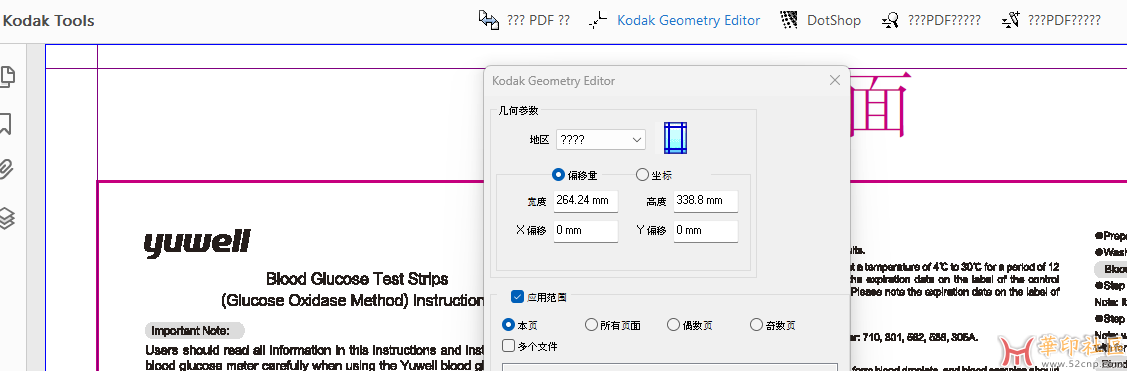
Task: Click the magnifier-and-arrow PDF icon in the toolbar
Action: click(x=891, y=20)
